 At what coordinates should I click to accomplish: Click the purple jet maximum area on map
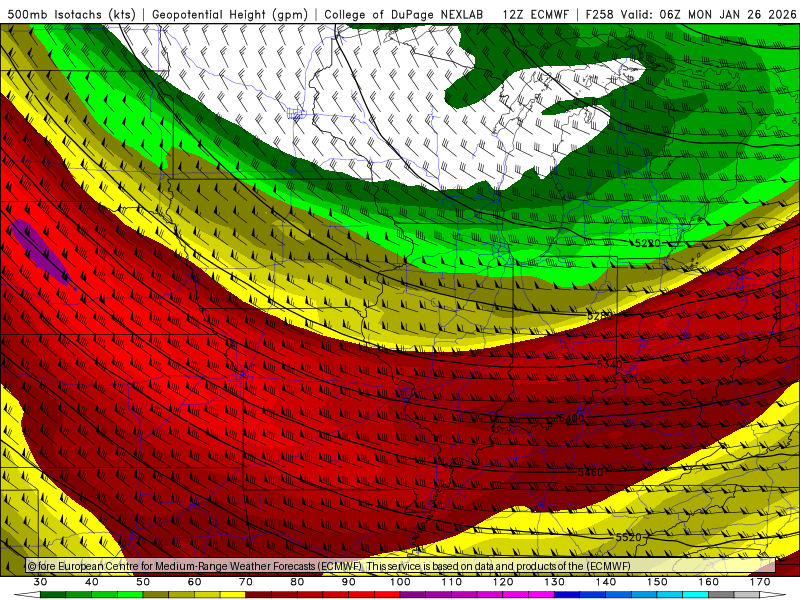pos(40,251)
